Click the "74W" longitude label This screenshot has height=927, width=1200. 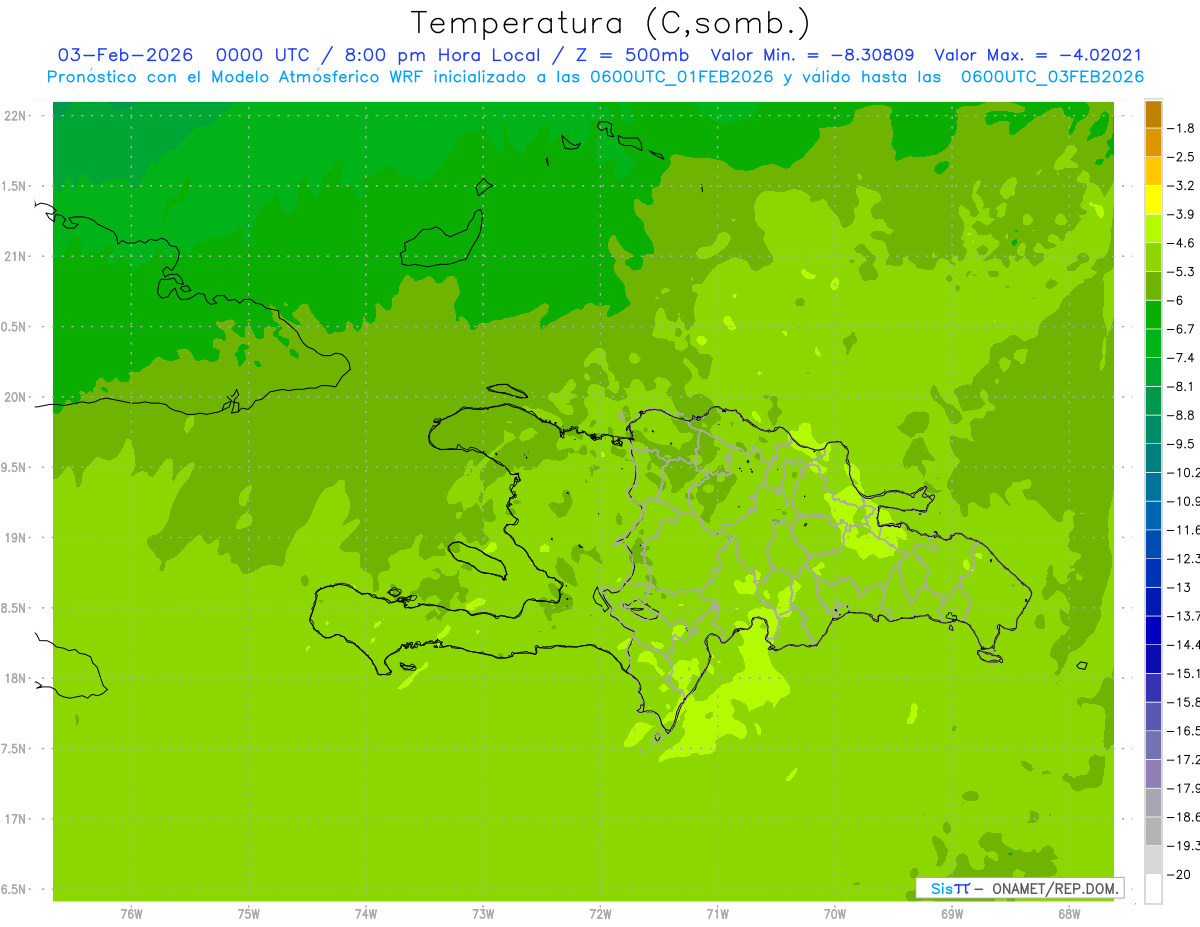point(366,915)
